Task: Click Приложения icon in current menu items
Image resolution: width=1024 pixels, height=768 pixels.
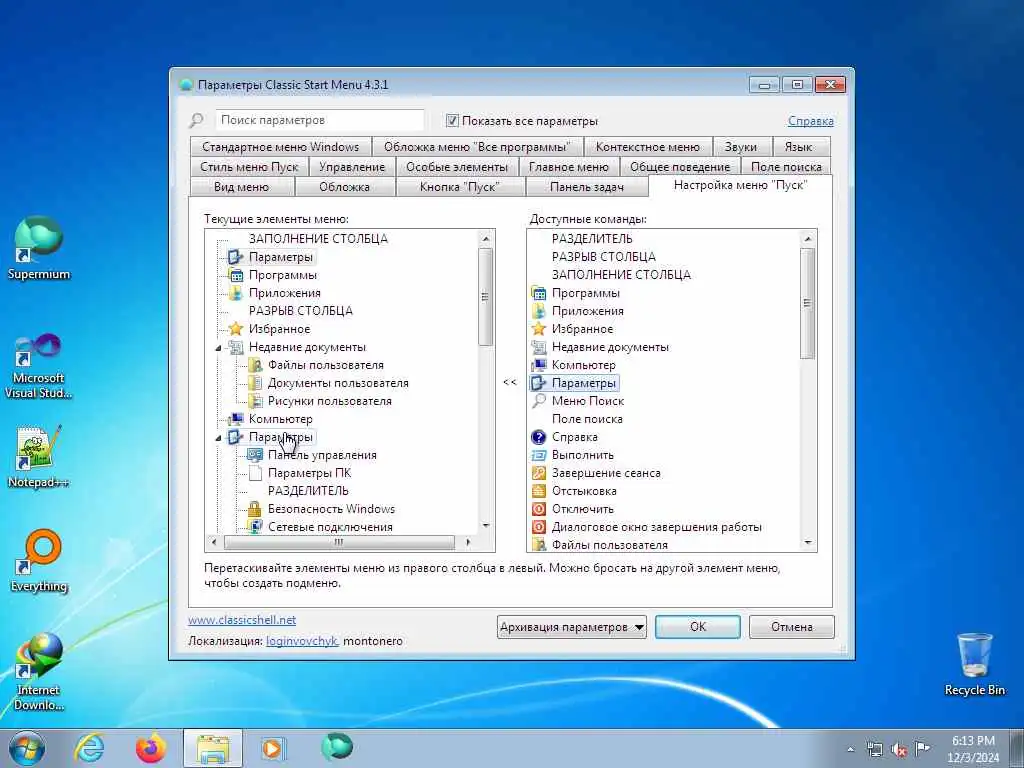Action: coord(236,293)
